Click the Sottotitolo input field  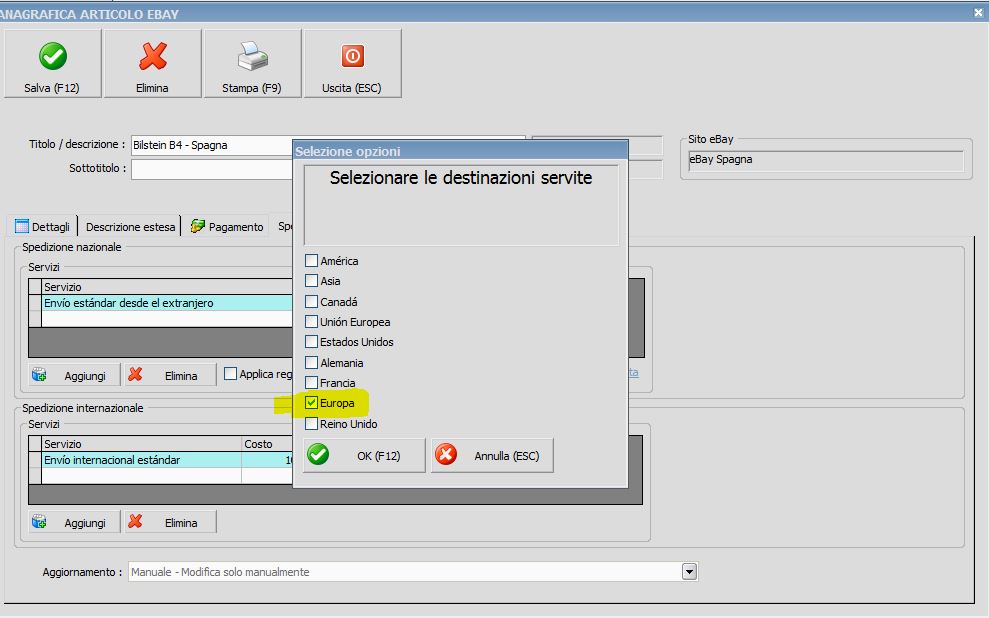212,169
